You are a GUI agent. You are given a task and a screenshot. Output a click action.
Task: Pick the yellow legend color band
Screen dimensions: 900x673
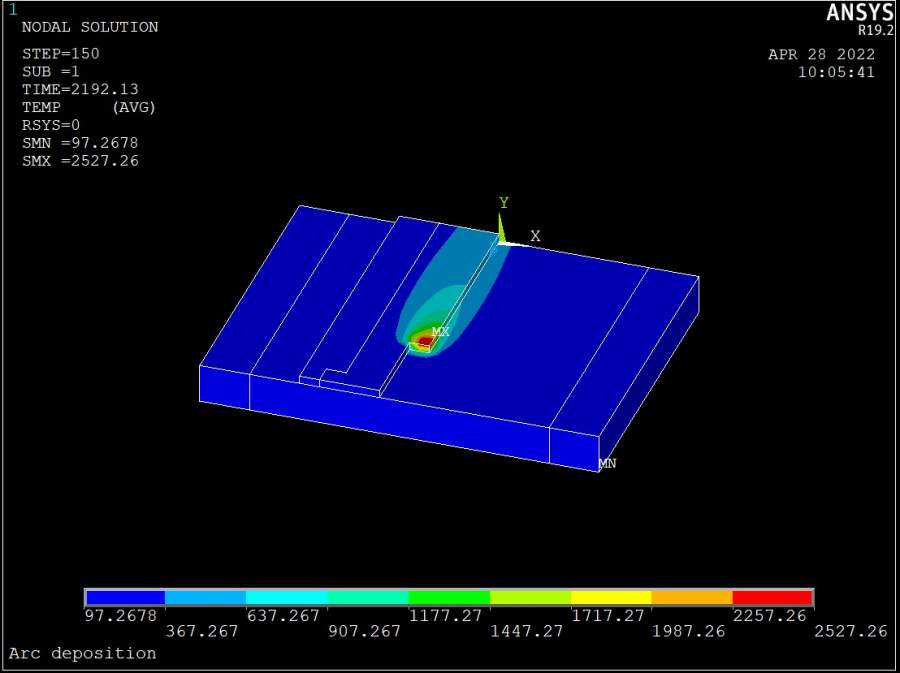(x=610, y=597)
